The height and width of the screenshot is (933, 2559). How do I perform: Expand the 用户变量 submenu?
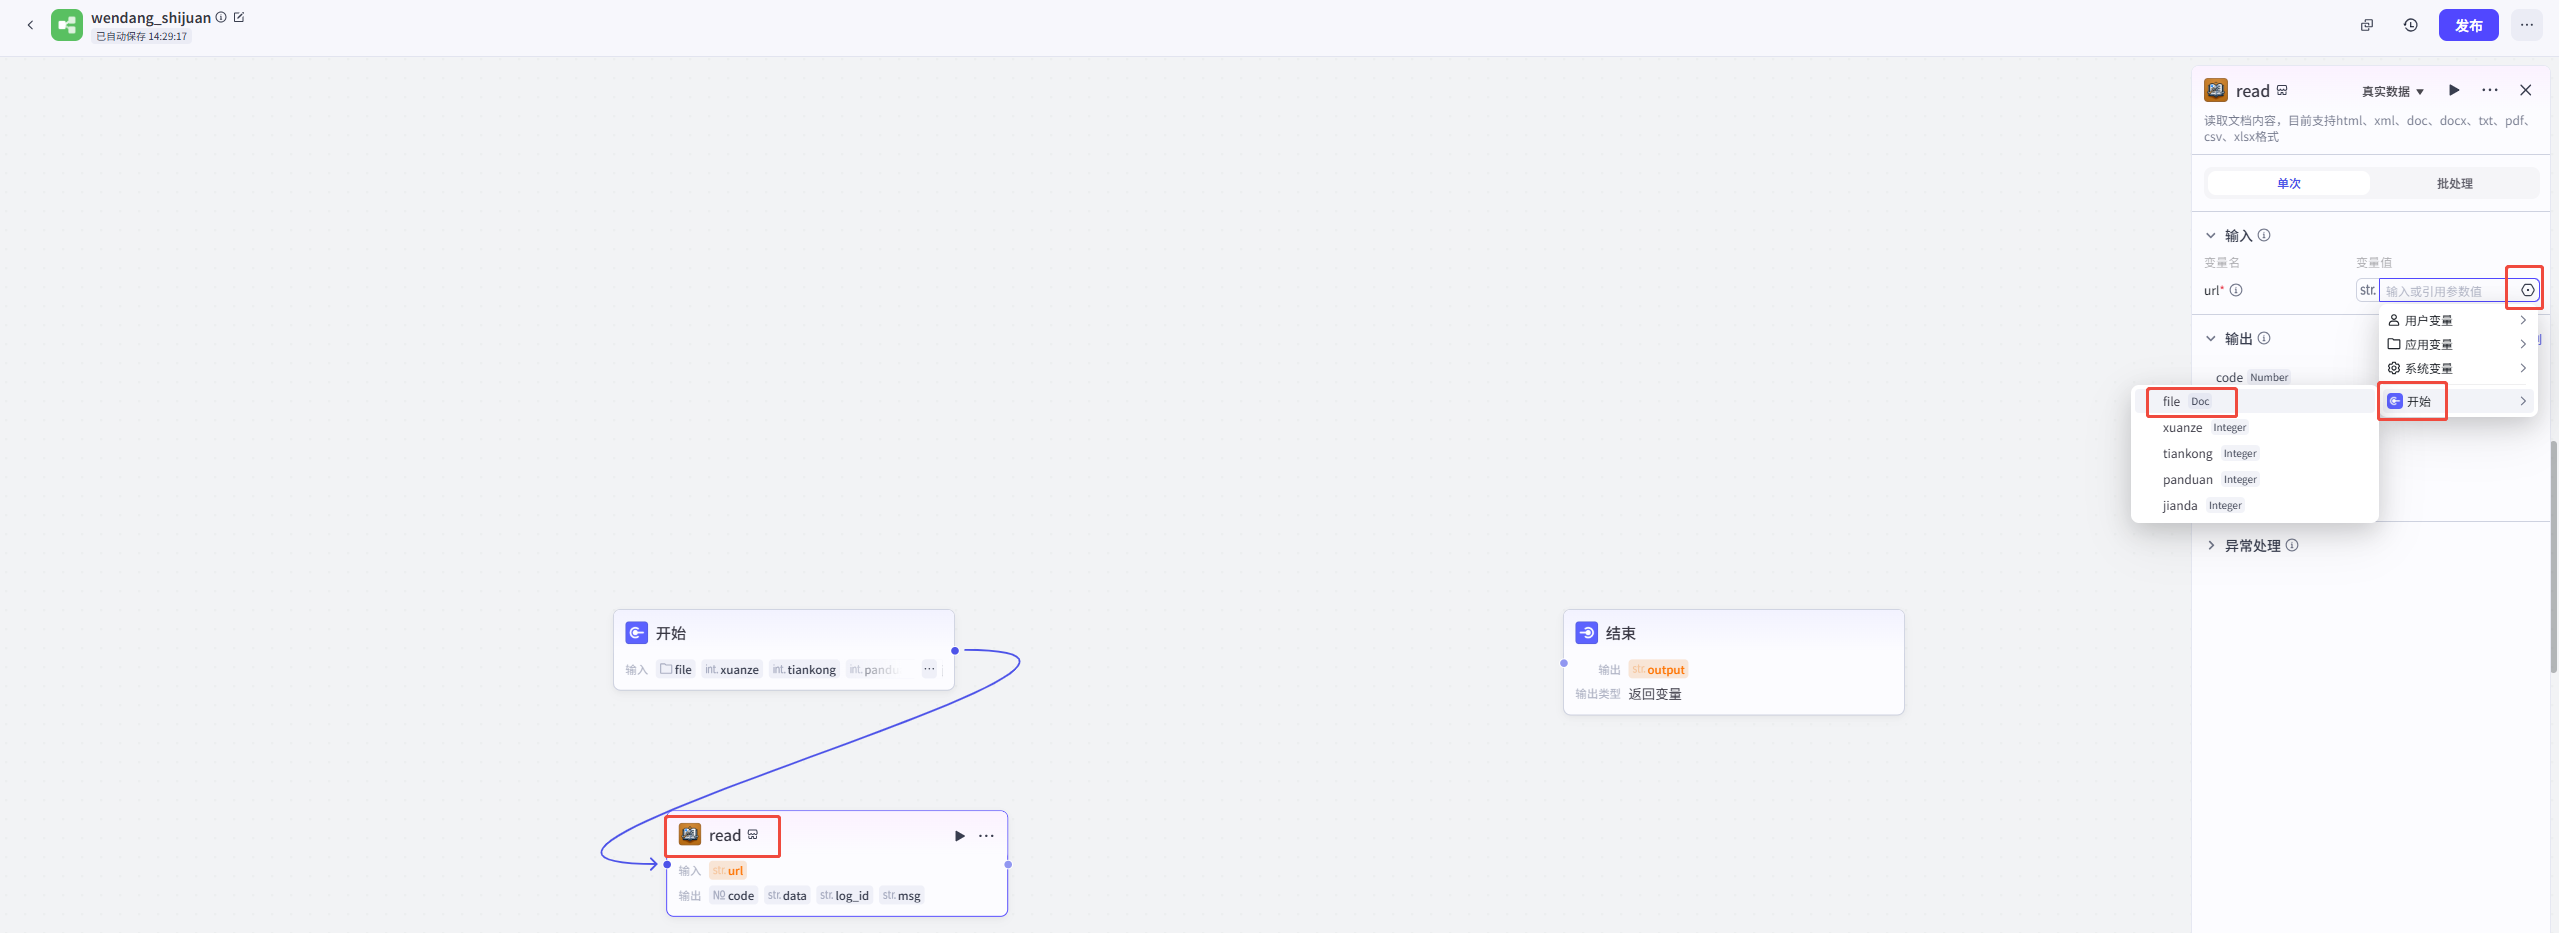click(x=2456, y=320)
